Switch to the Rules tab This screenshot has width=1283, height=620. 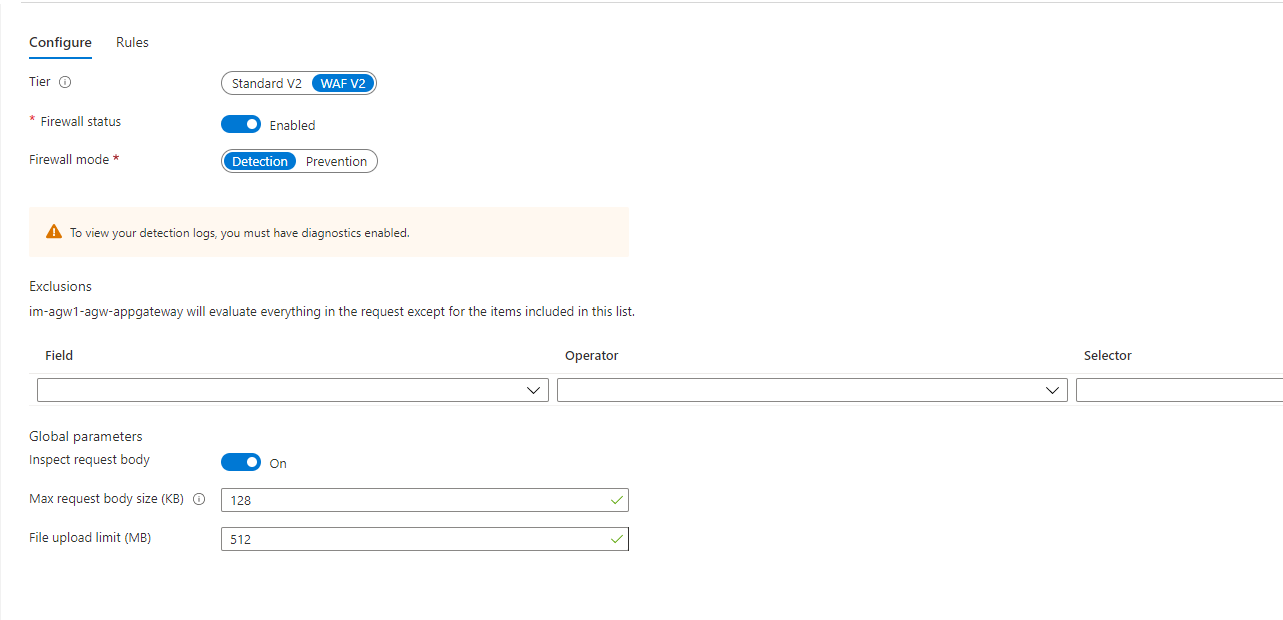(x=131, y=42)
